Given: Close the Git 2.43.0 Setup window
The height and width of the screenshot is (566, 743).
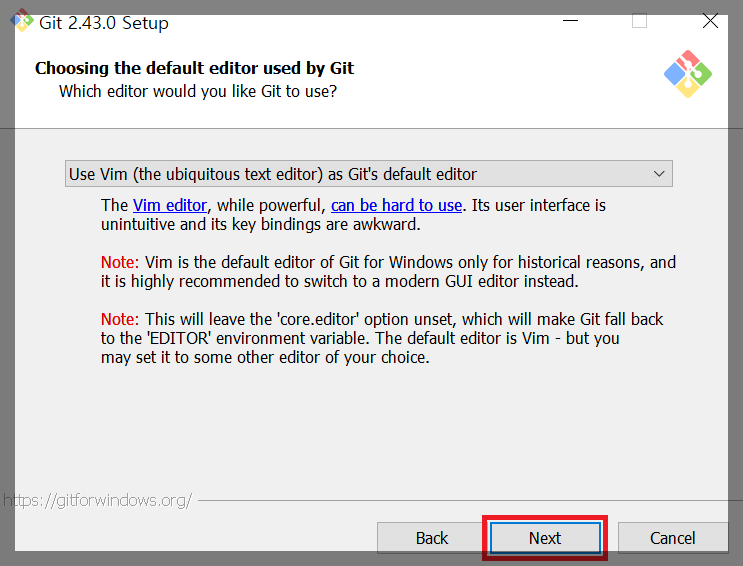Looking at the screenshot, I should pyautogui.click(x=710, y=21).
